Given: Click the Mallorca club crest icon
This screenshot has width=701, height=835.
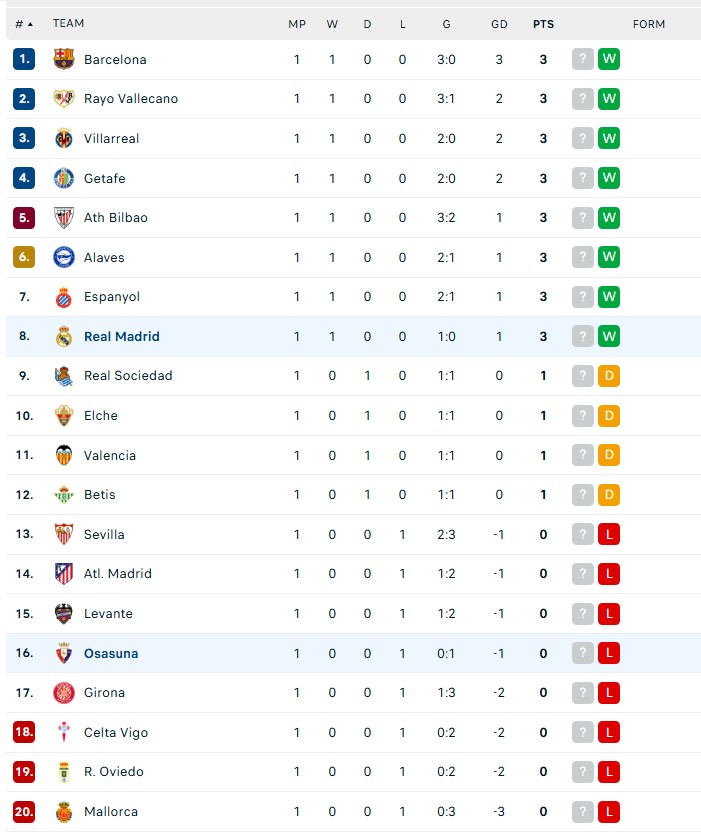Looking at the screenshot, I should (64, 812).
